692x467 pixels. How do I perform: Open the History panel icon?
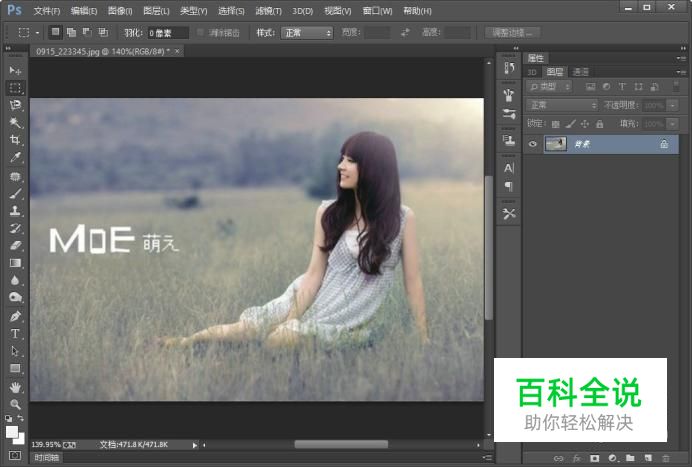pos(509,68)
